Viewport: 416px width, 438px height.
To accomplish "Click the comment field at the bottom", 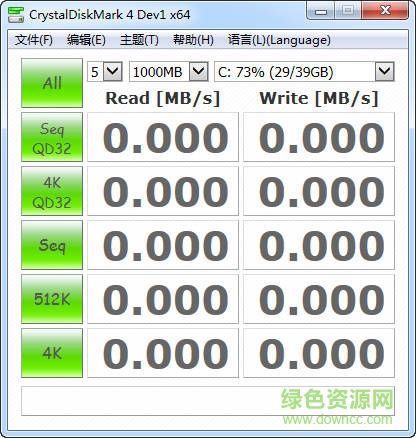I will tap(208, 401).
